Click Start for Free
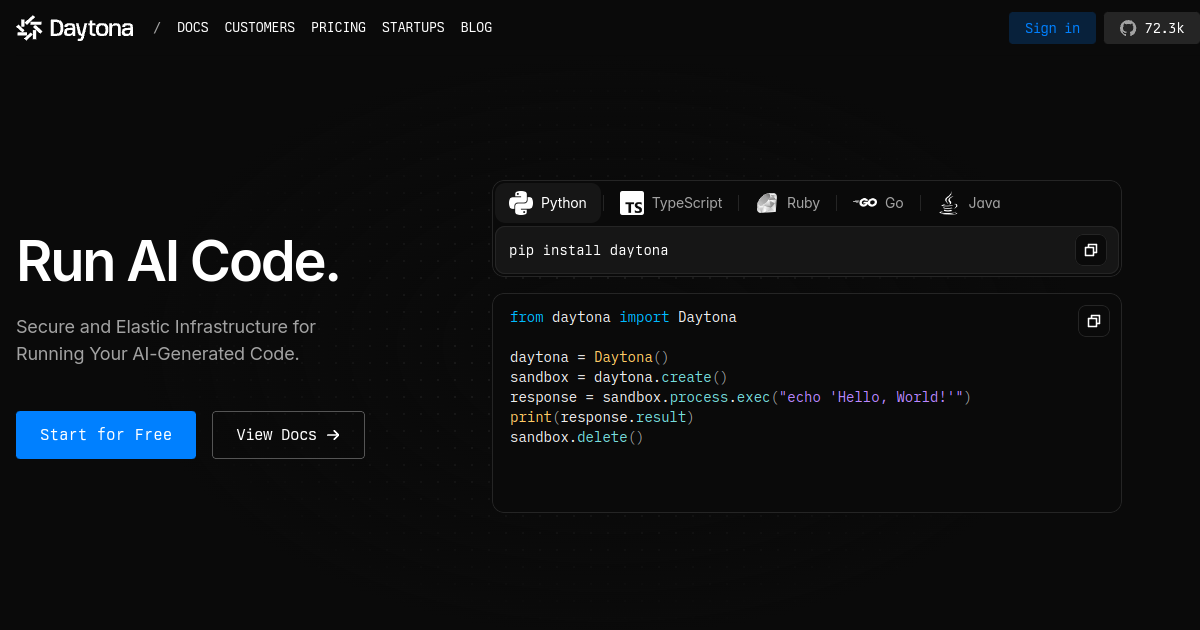The width and height of the screenshot is (1200, 630). (106, 435)
